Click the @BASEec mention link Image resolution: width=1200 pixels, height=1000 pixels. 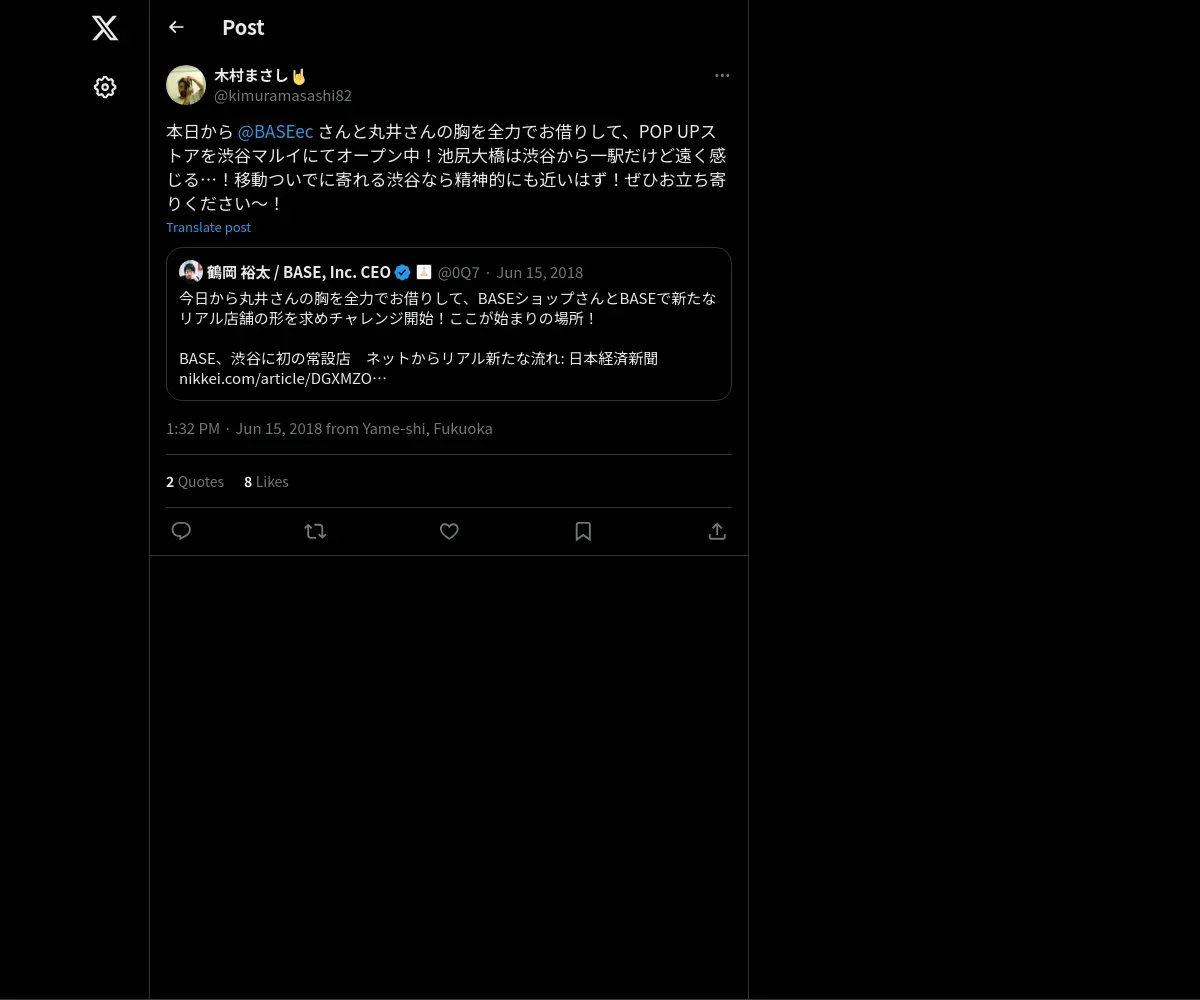(276, 132)
